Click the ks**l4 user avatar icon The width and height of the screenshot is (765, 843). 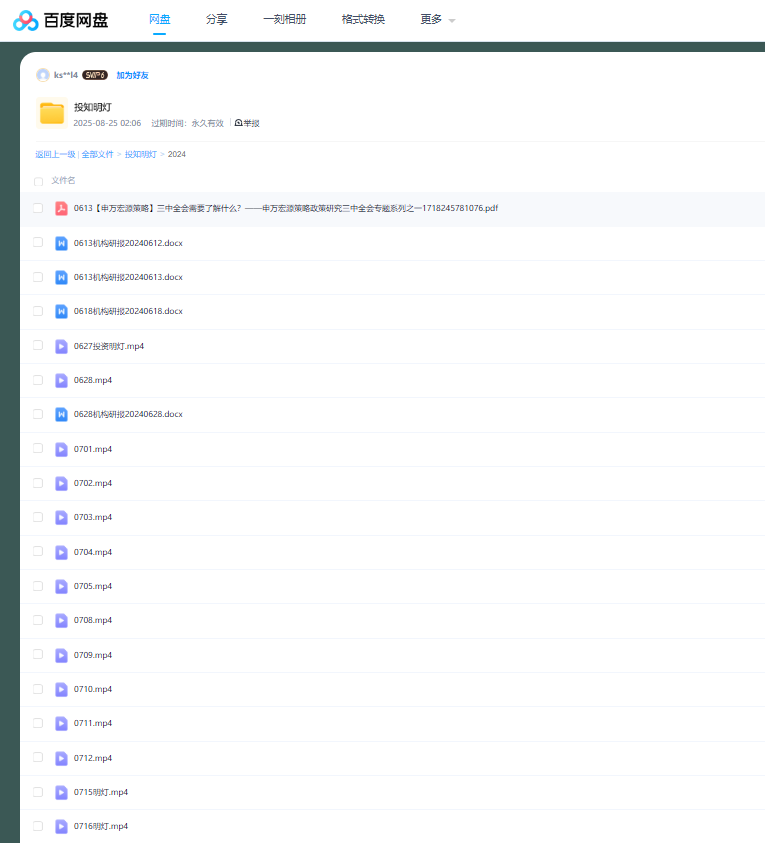43,75
